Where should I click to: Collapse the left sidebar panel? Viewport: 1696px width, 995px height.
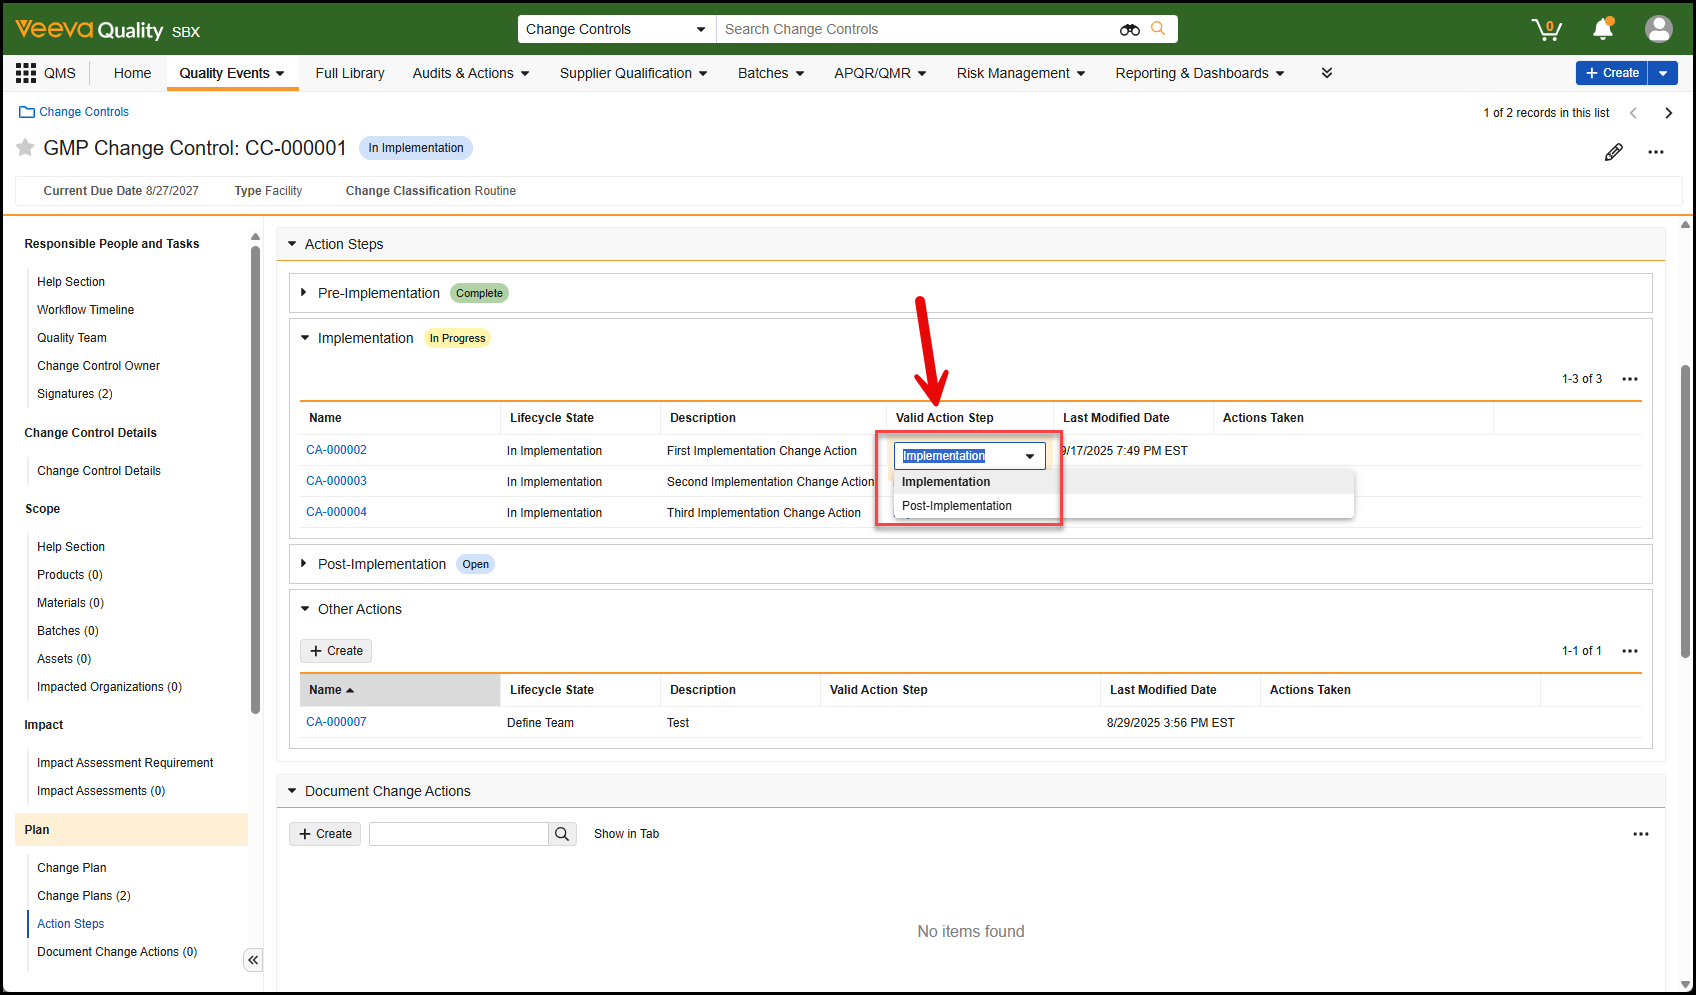coord(253,960)
